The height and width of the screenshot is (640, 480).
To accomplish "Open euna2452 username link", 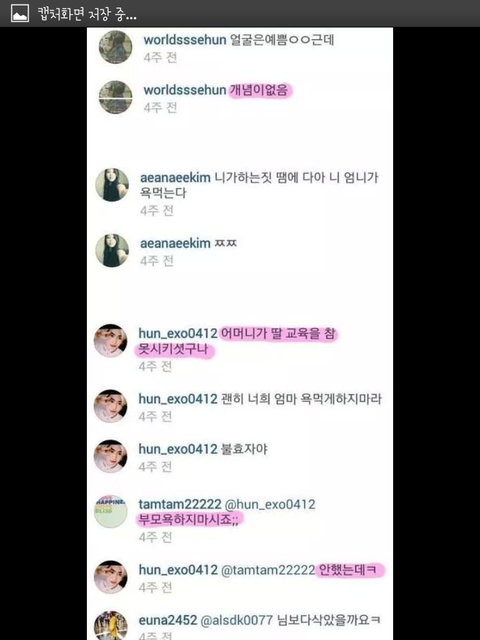I will pos(168,620).
